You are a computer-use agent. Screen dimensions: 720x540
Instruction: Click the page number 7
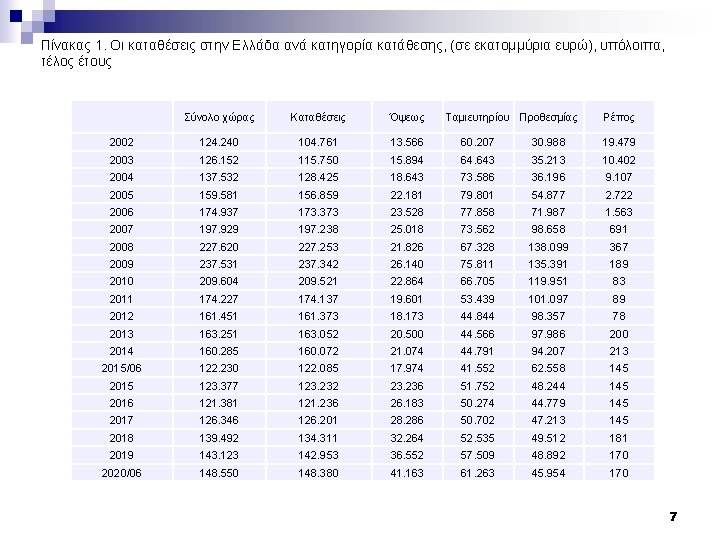(673, 517)
